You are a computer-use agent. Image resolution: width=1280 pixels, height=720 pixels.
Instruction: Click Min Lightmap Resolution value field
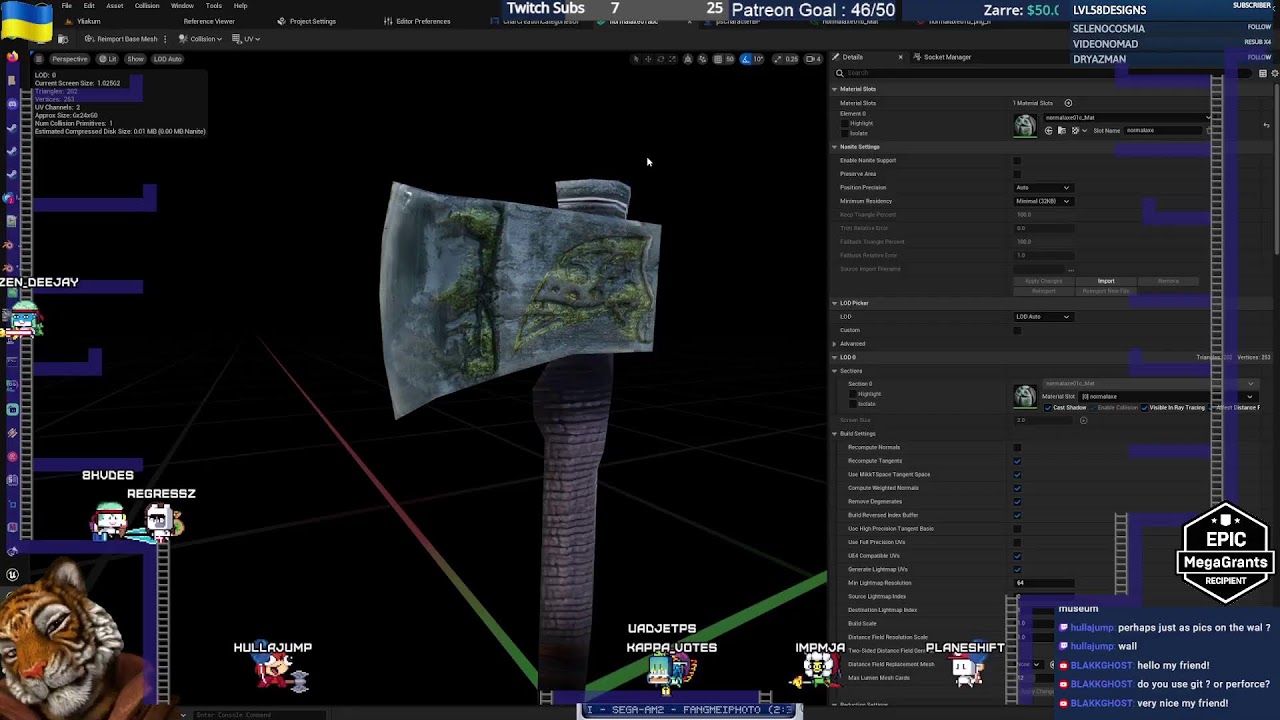pos(1045,583)
